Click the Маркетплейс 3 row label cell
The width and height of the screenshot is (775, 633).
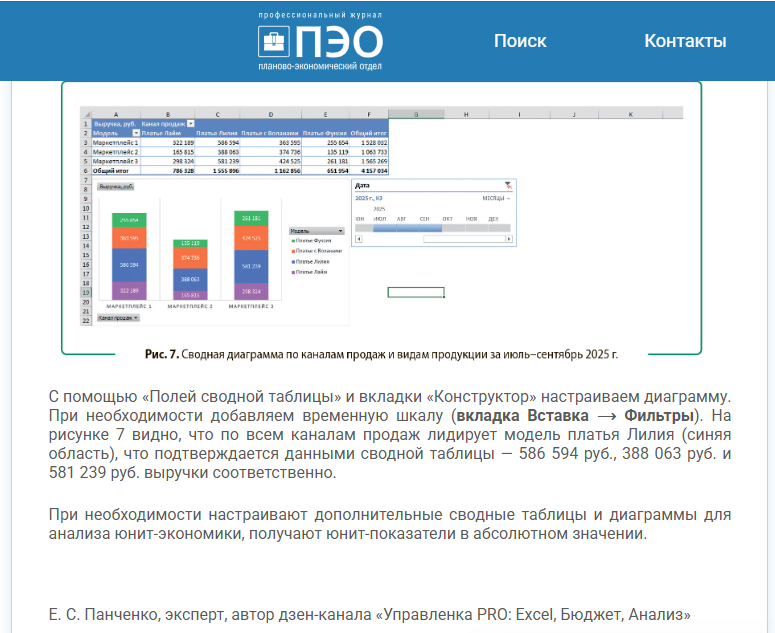click(116, 161)
